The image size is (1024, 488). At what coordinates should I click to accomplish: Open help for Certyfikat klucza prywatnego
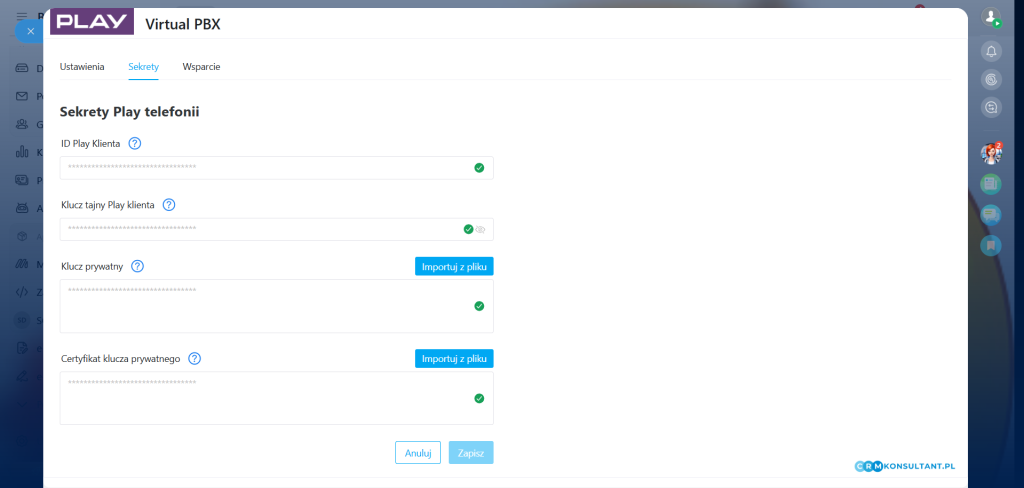tap(195, 358)
